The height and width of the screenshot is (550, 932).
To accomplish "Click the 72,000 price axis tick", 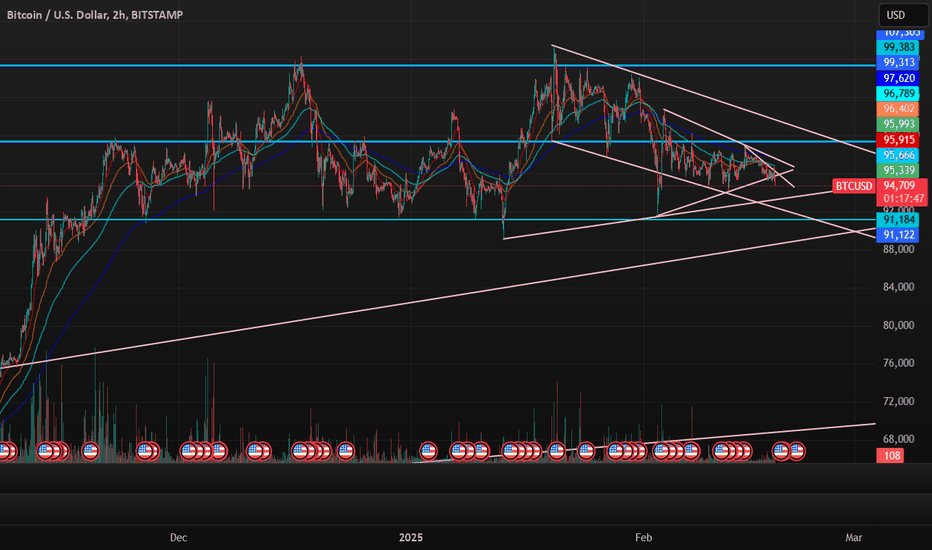I will pos(898,401).
